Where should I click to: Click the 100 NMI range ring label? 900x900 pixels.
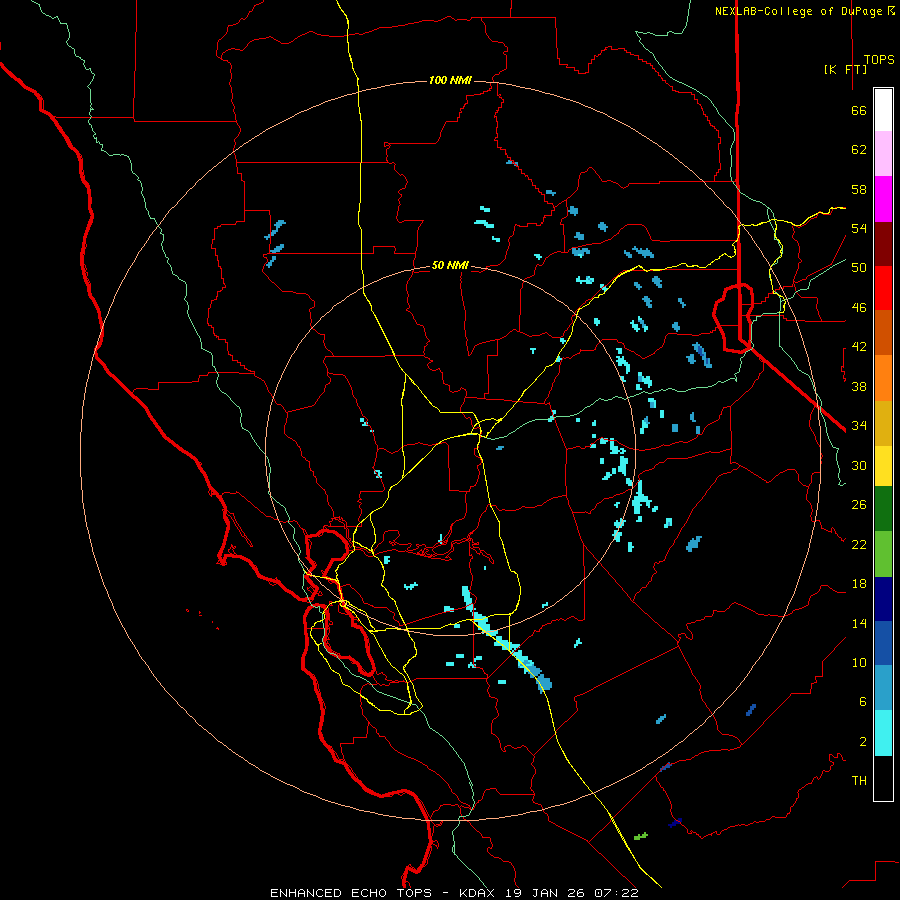[450, 80]
